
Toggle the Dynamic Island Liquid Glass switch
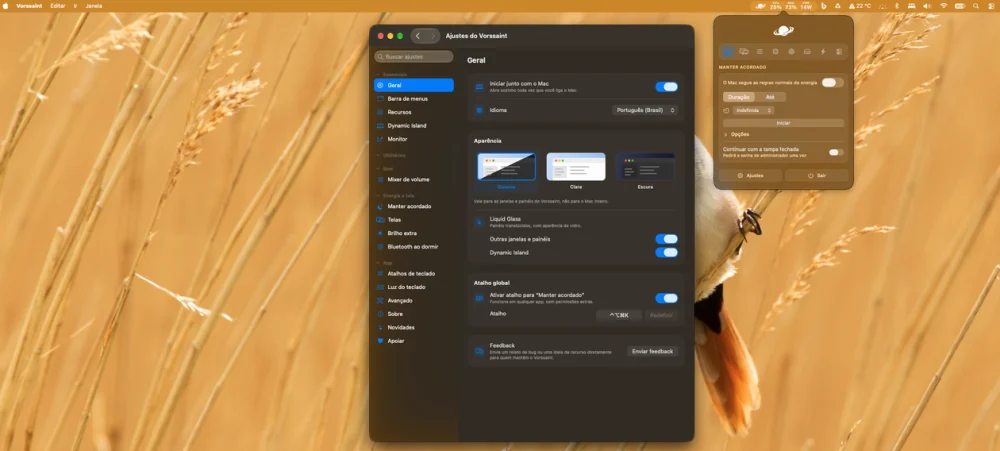coord(666,253)
